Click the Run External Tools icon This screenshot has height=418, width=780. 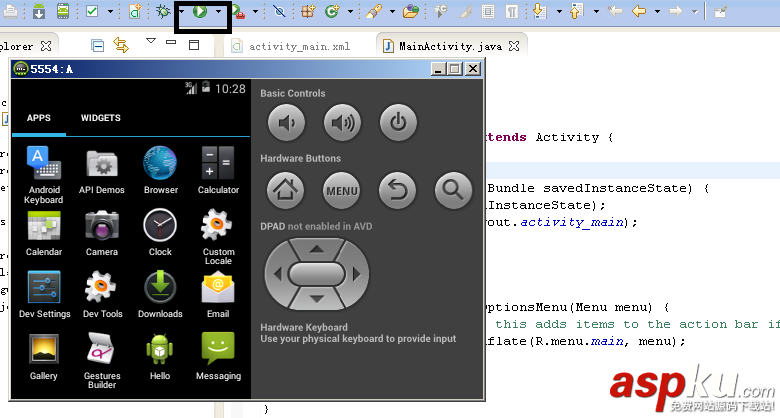(238, 11)
